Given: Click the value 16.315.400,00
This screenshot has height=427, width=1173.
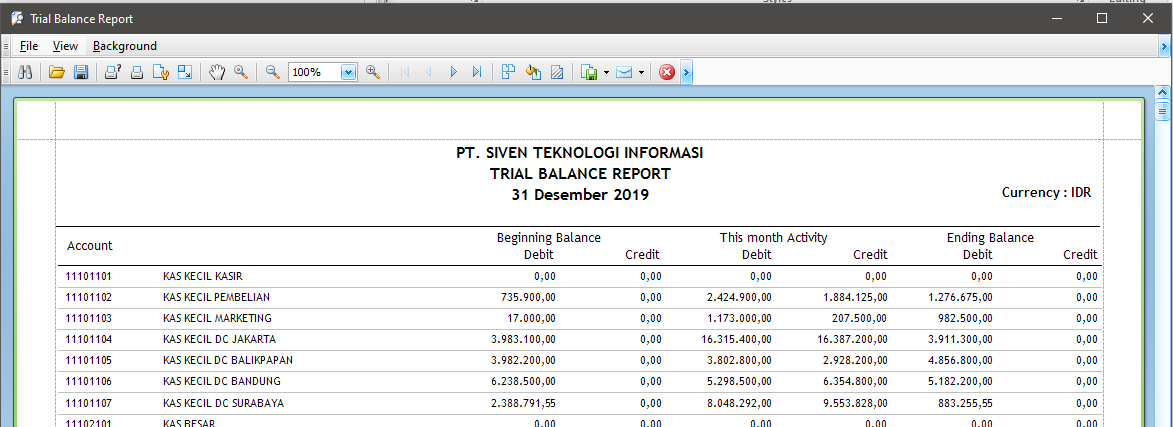Looking at the screenshot, I should pyautogui.click(x=737, y=339).
